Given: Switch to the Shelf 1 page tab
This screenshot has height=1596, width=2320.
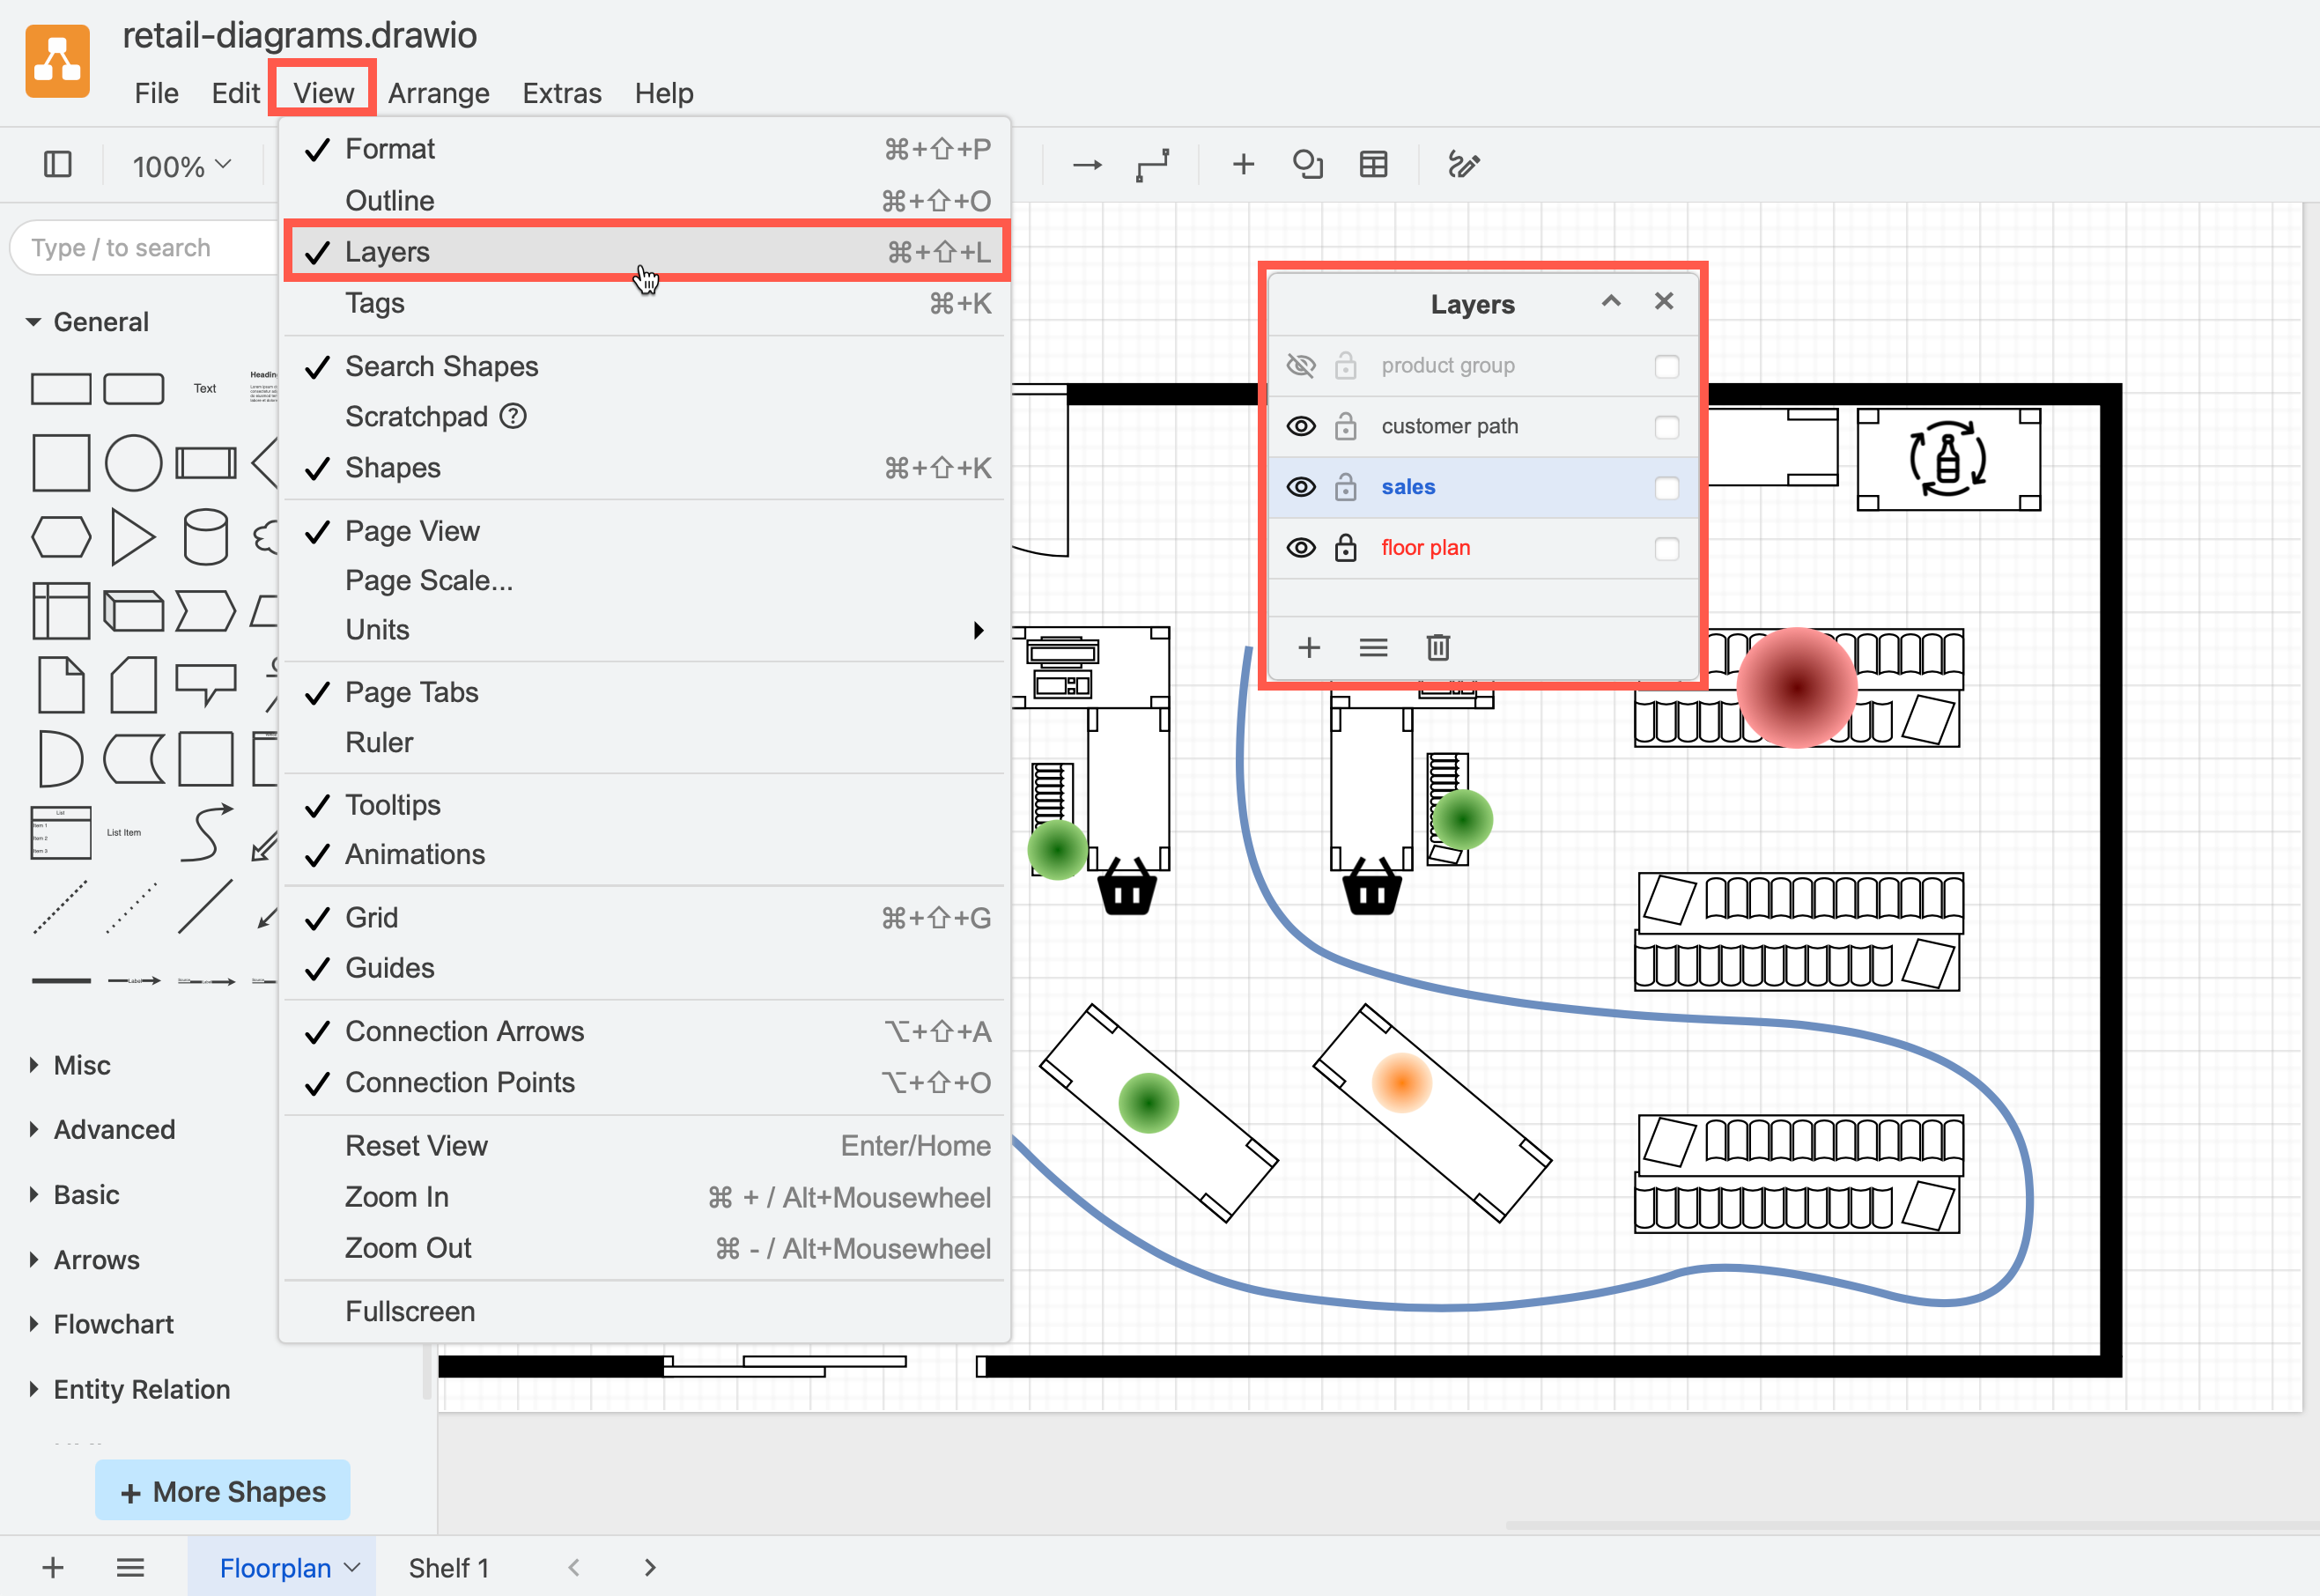Looking at the screenshot, I should (x=448, y=1567).
